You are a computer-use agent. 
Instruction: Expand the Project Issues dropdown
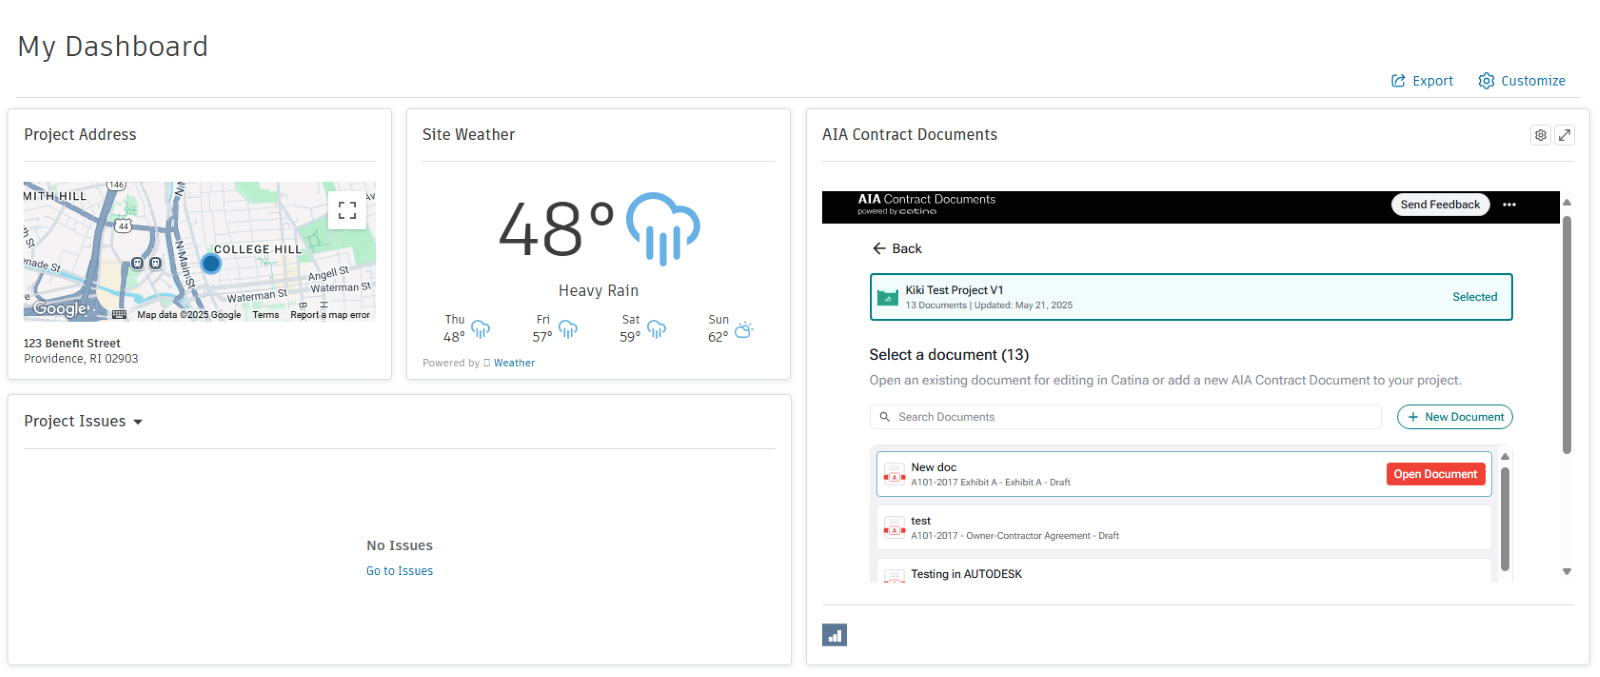tap(138, 422)
